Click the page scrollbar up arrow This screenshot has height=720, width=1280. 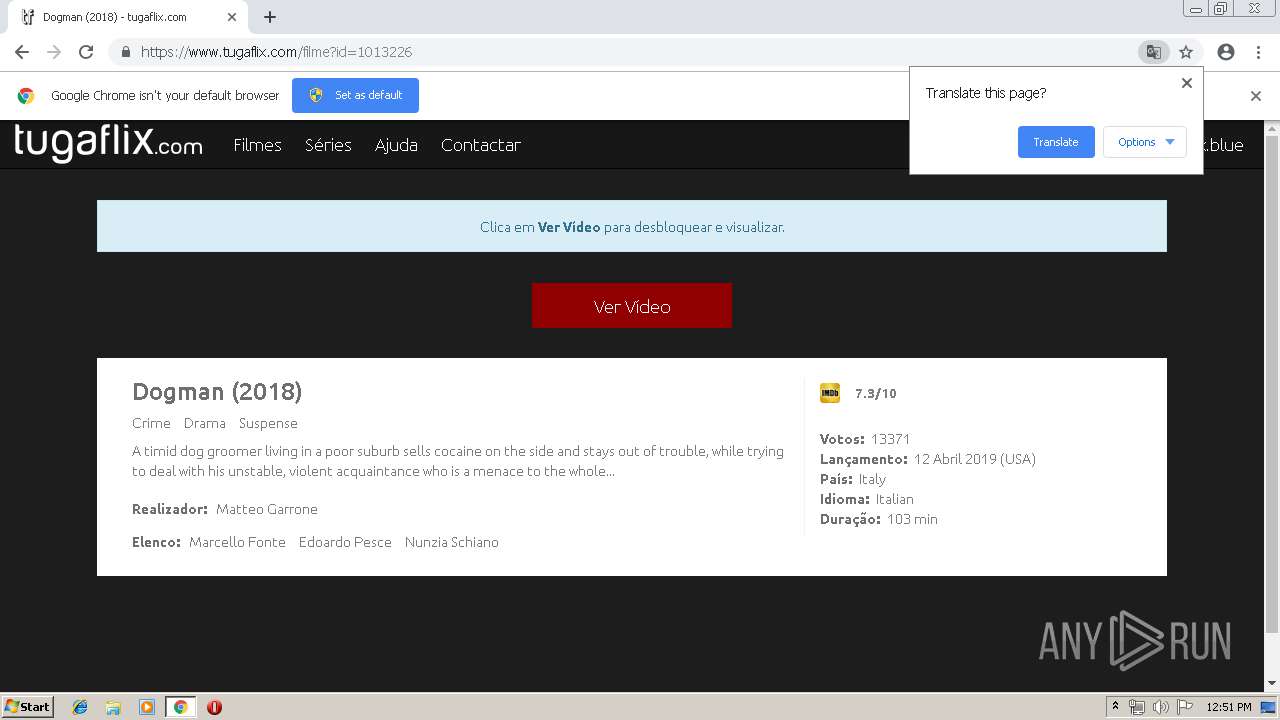pos(1272,128)
